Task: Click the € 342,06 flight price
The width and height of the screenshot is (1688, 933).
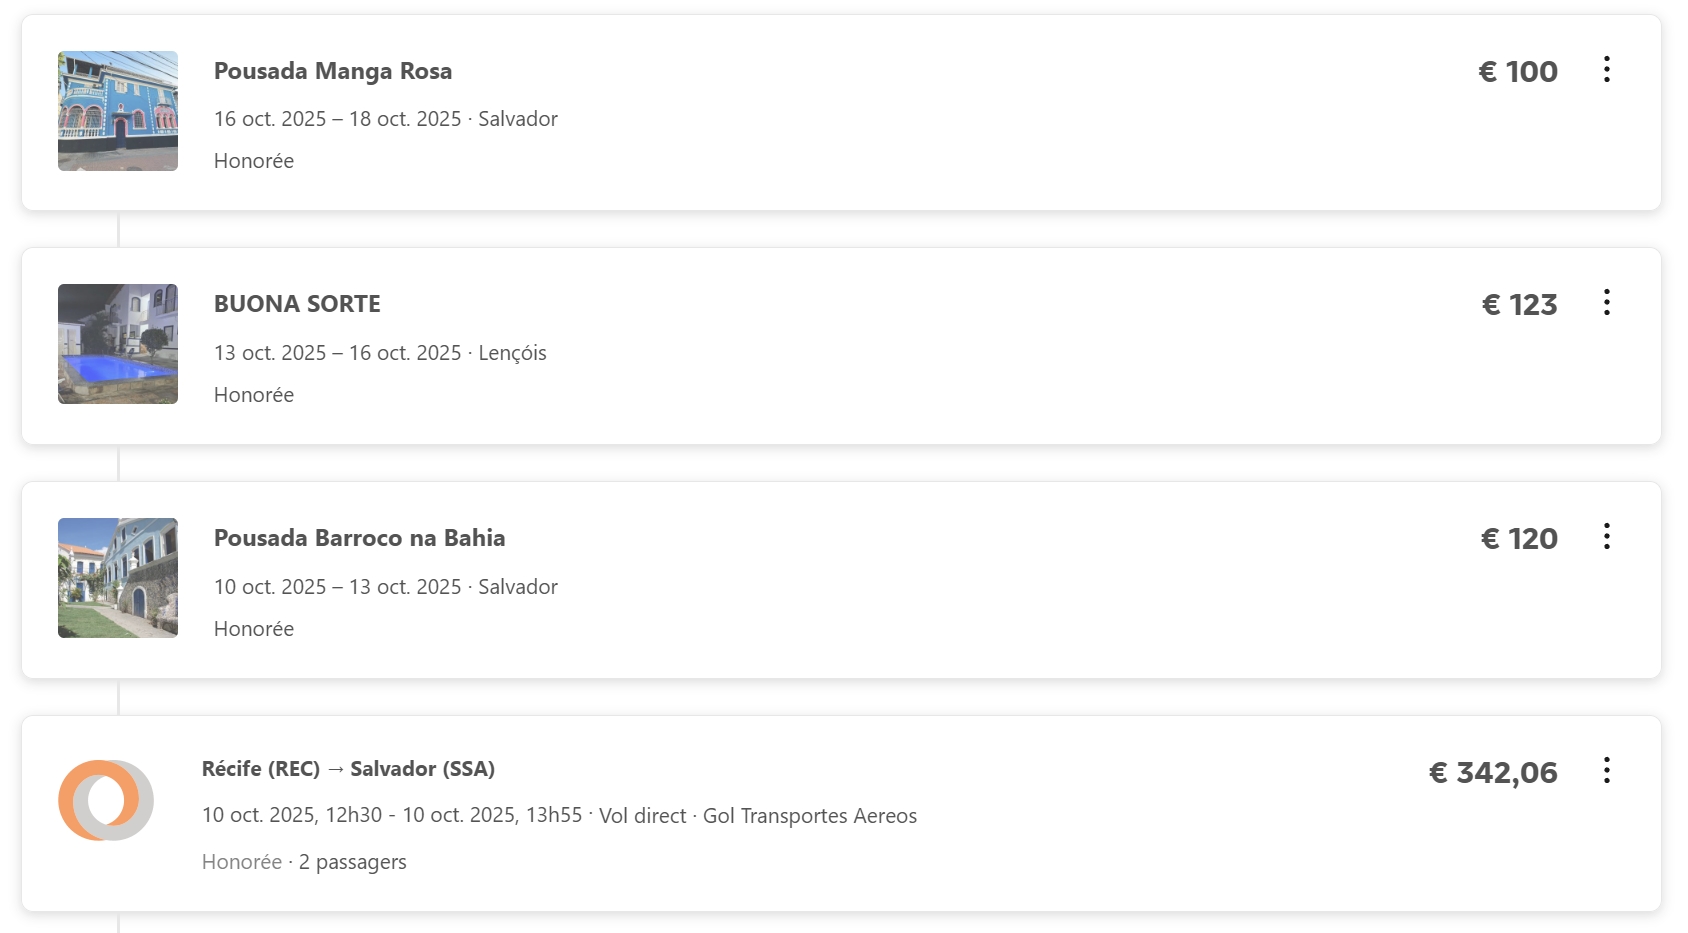Action: pyautogui.click(x=1493, y=773)
